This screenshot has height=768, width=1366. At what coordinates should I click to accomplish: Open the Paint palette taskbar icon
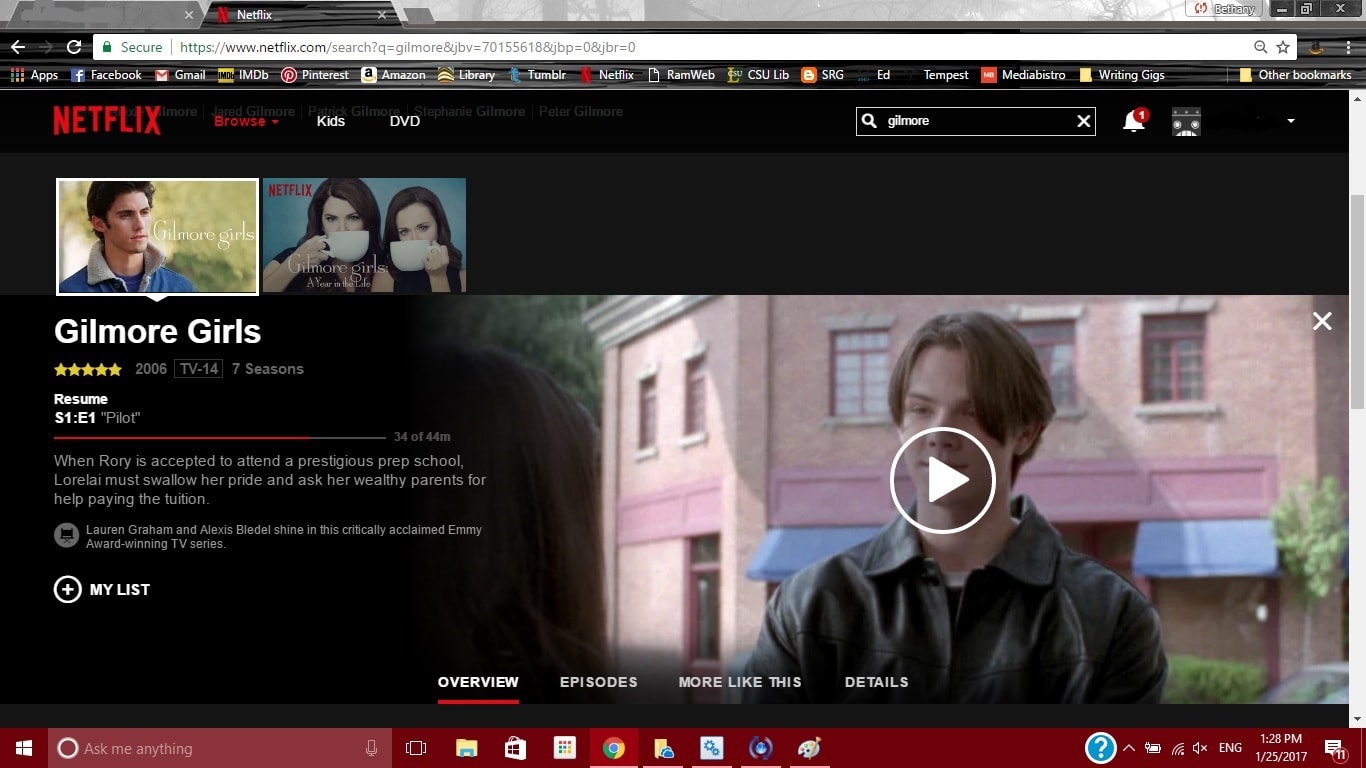pos(809,748)
